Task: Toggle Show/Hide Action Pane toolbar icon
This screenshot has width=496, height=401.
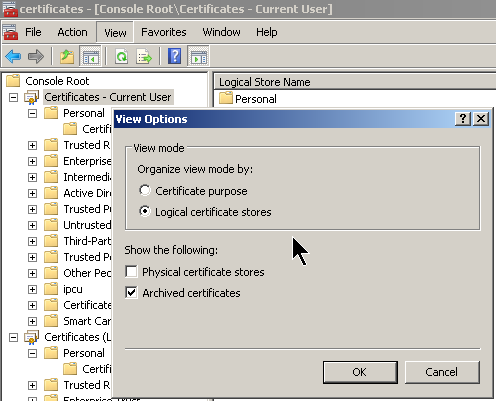Action: point(199,56)
